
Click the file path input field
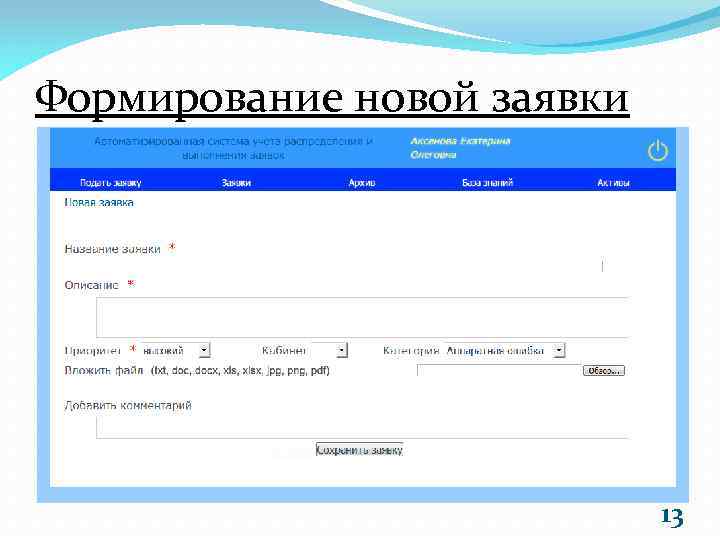(x=500, y=370)
